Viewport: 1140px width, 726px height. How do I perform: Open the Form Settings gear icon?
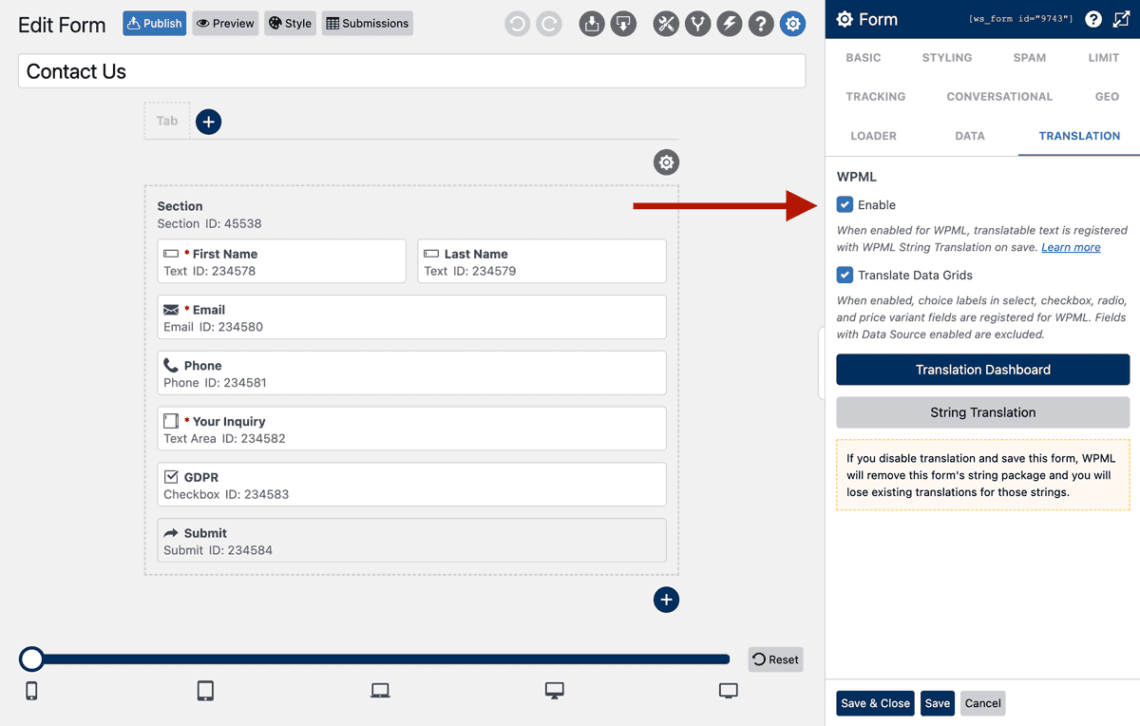[x=792, y=24]
